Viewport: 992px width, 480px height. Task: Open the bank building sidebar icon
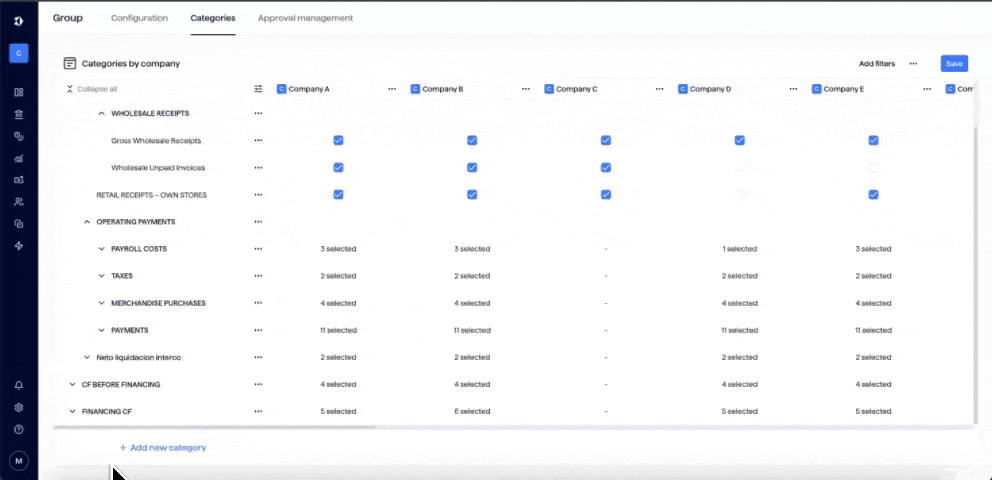point(19,114)
